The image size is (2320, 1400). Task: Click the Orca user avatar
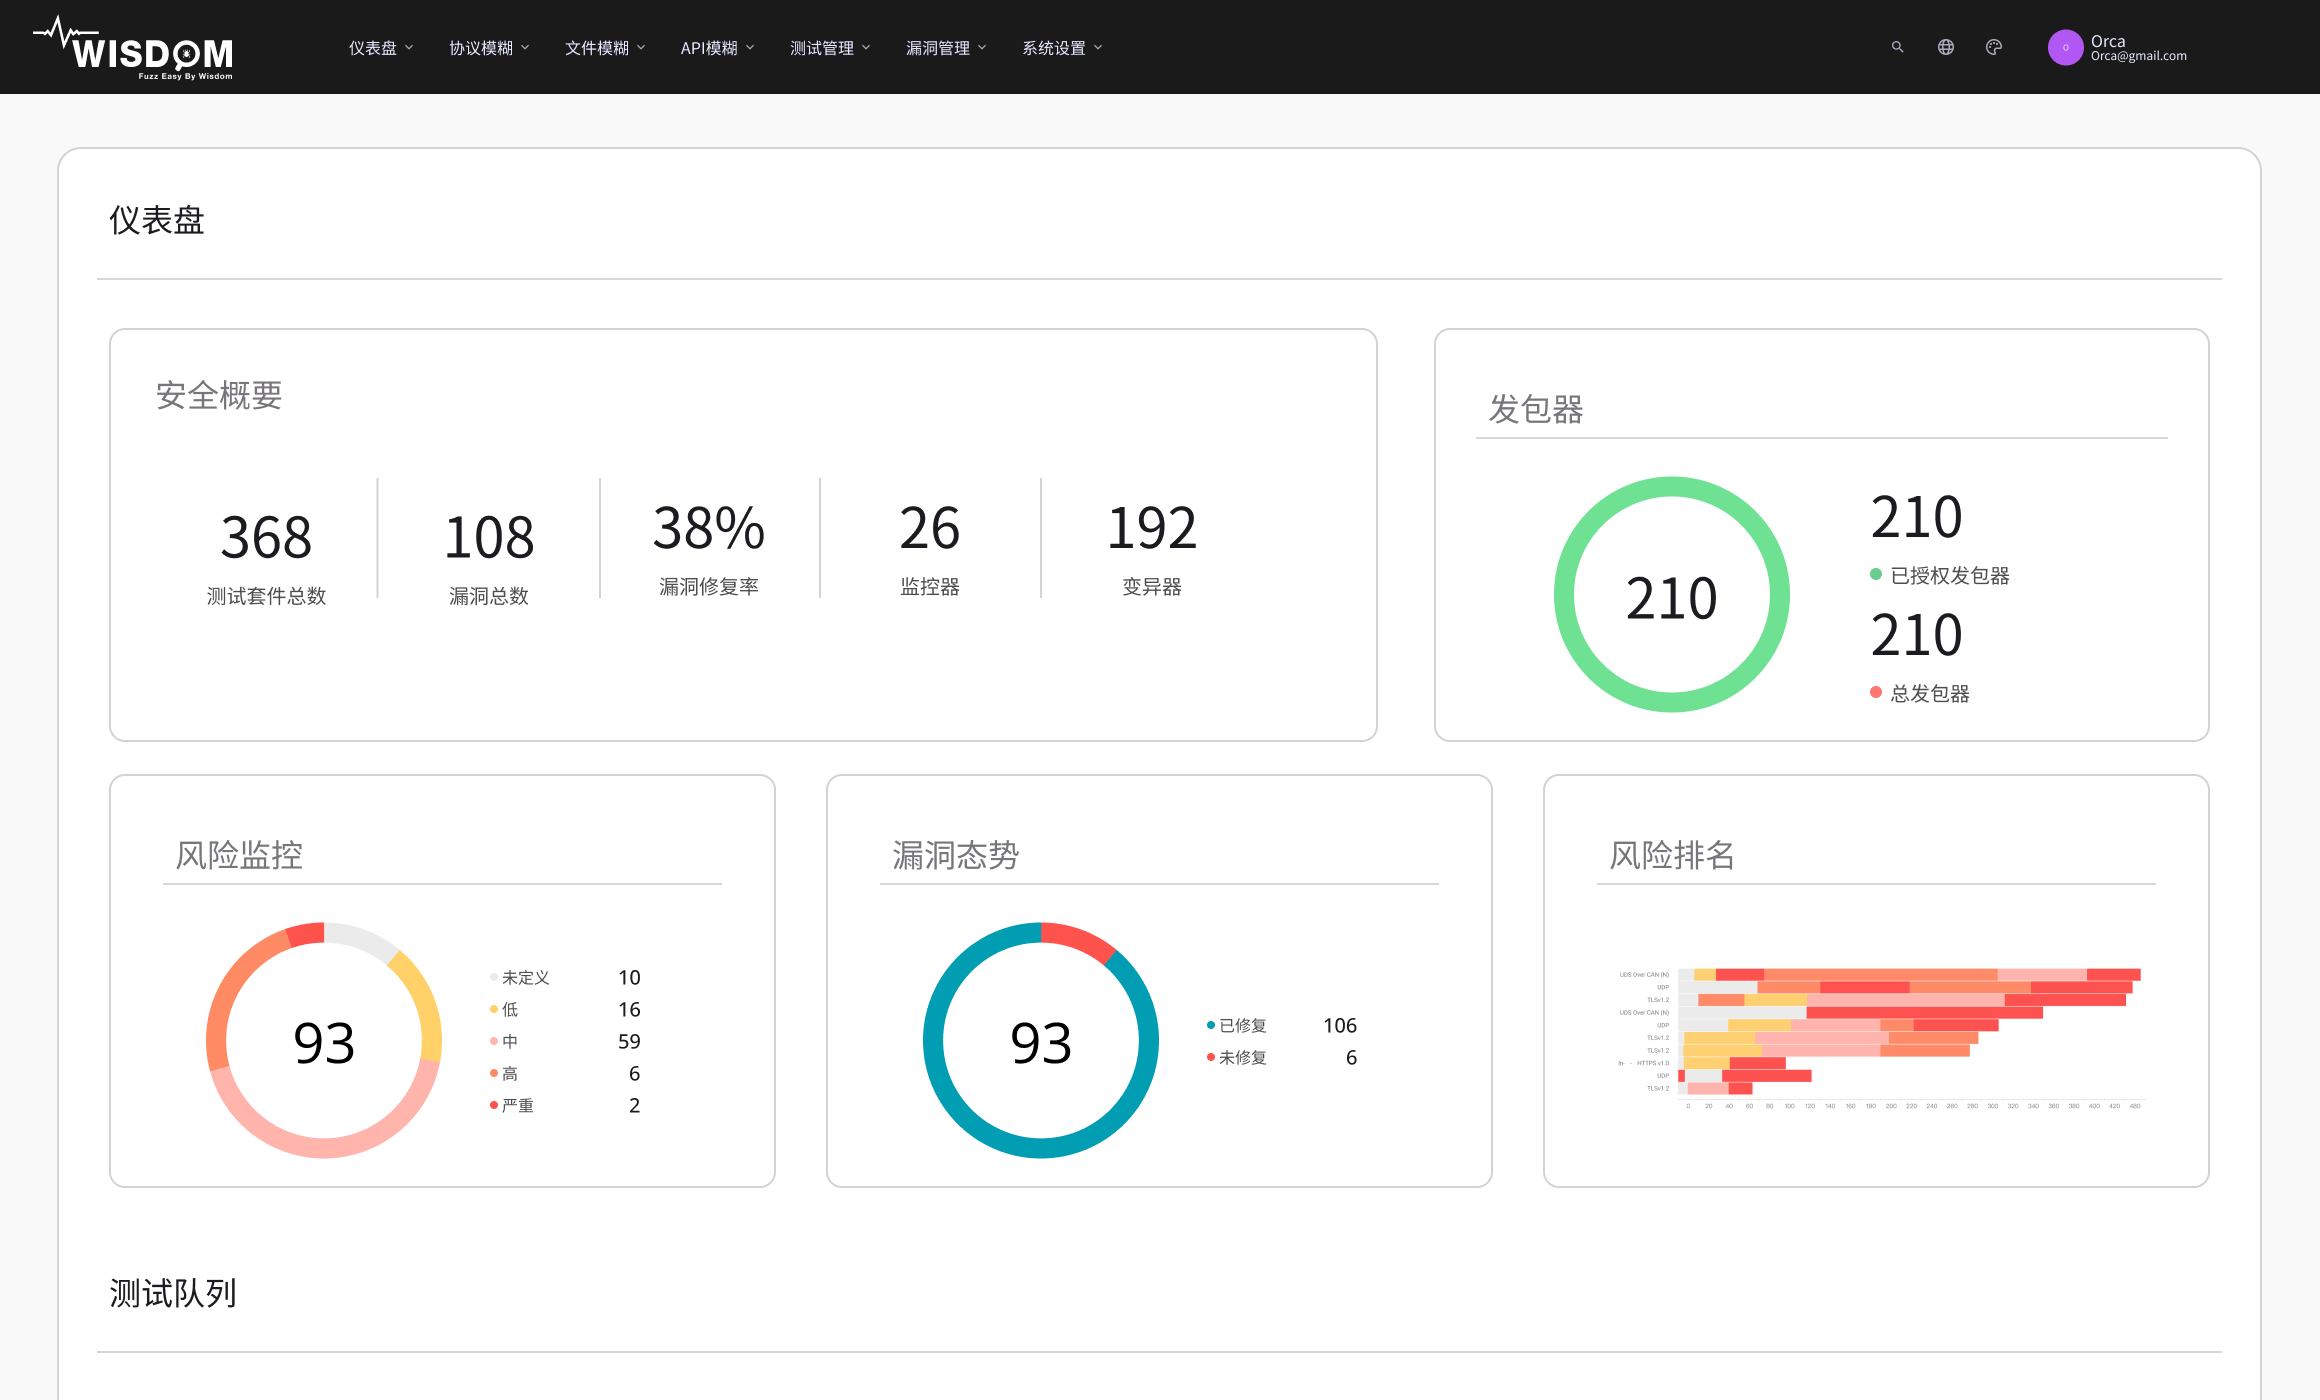[x=2065, y=47]
